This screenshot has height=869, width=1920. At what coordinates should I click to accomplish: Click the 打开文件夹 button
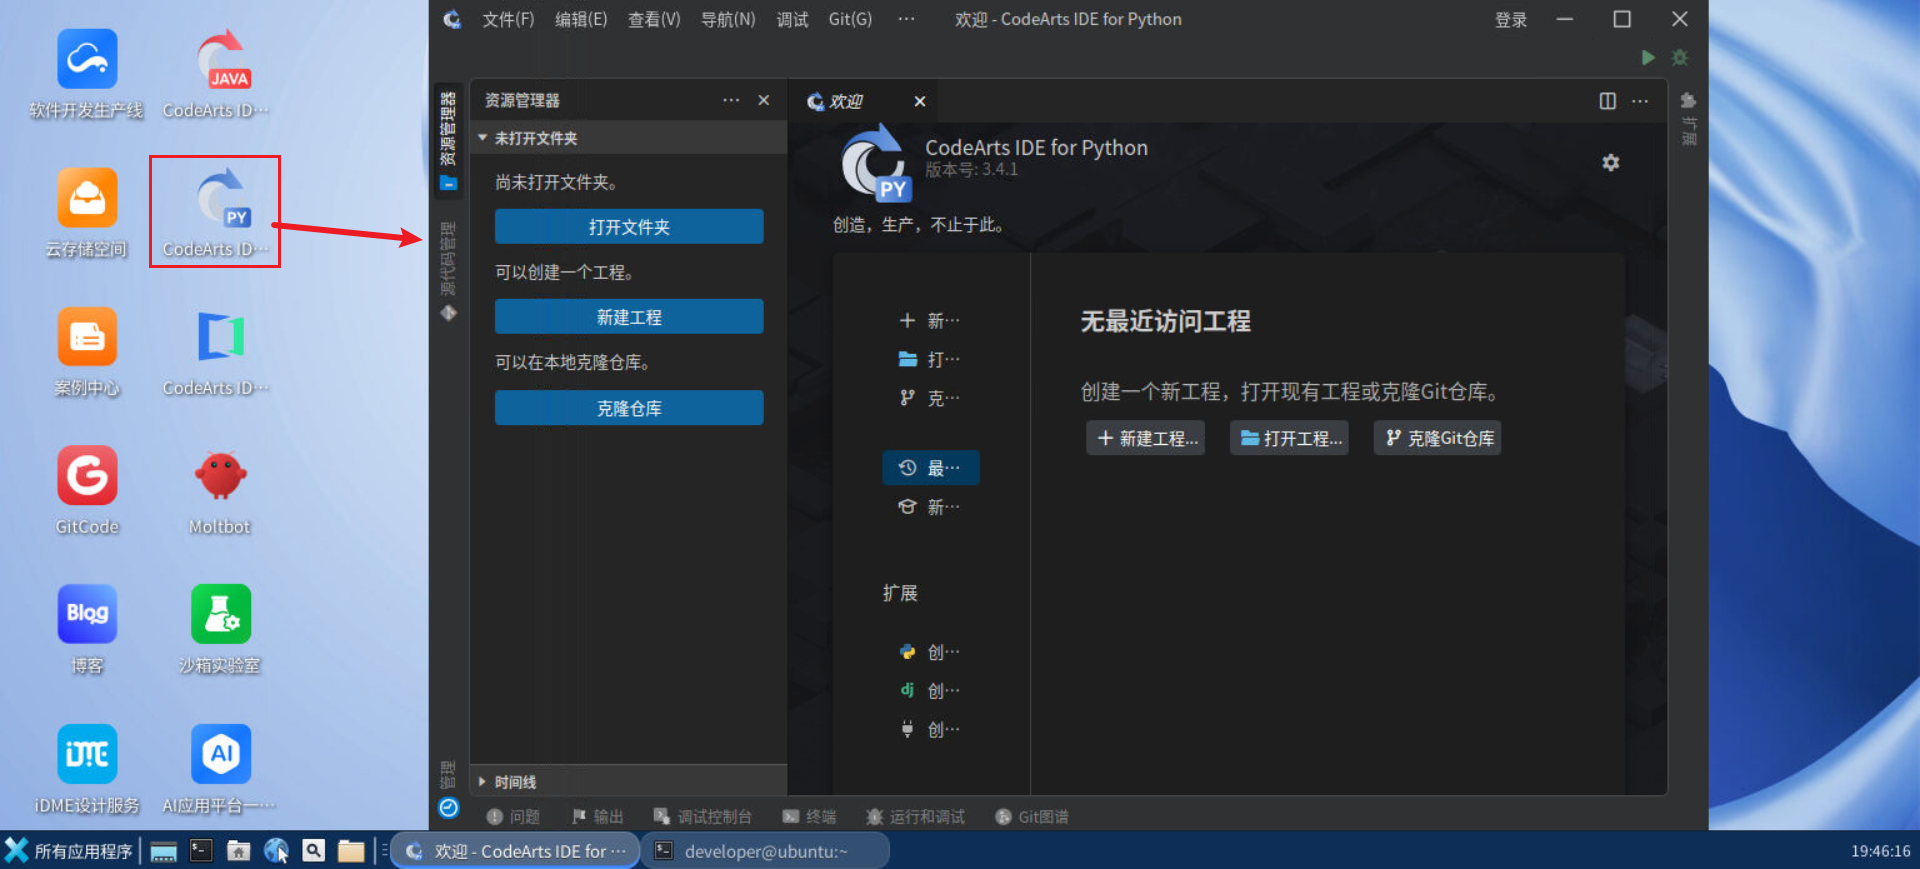pyautogui.click(x=629, y=227)
